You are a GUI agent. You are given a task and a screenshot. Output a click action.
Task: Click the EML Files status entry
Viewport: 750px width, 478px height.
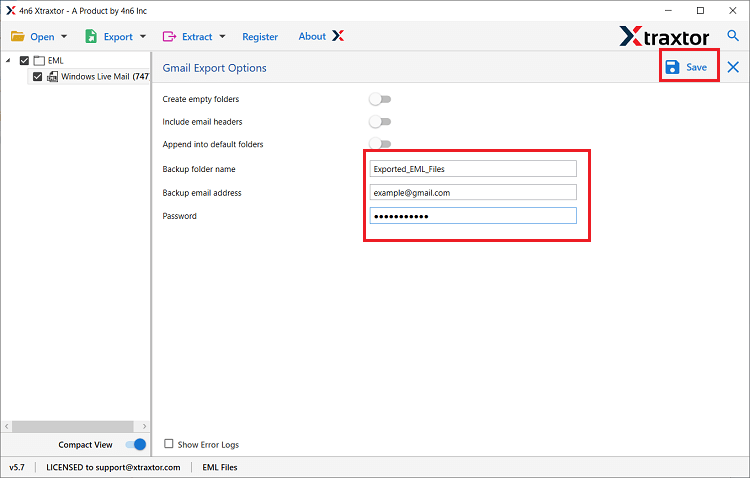(220, 467)
